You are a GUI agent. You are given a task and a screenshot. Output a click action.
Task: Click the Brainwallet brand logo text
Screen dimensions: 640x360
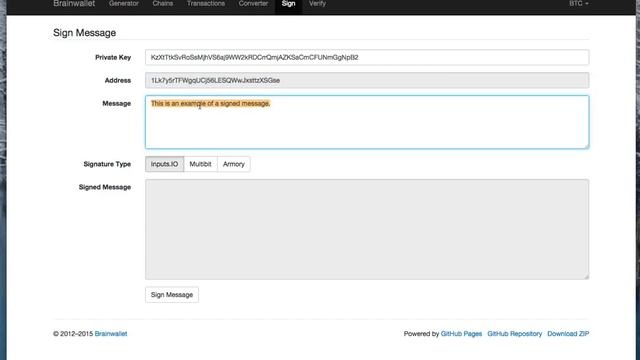[x=74, y=4]
